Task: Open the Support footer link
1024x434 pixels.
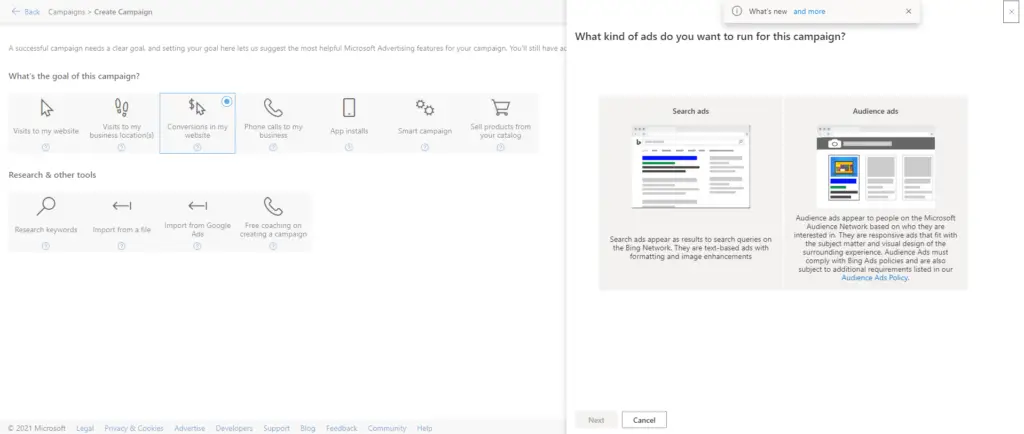Action: click(x=276, y=428)
